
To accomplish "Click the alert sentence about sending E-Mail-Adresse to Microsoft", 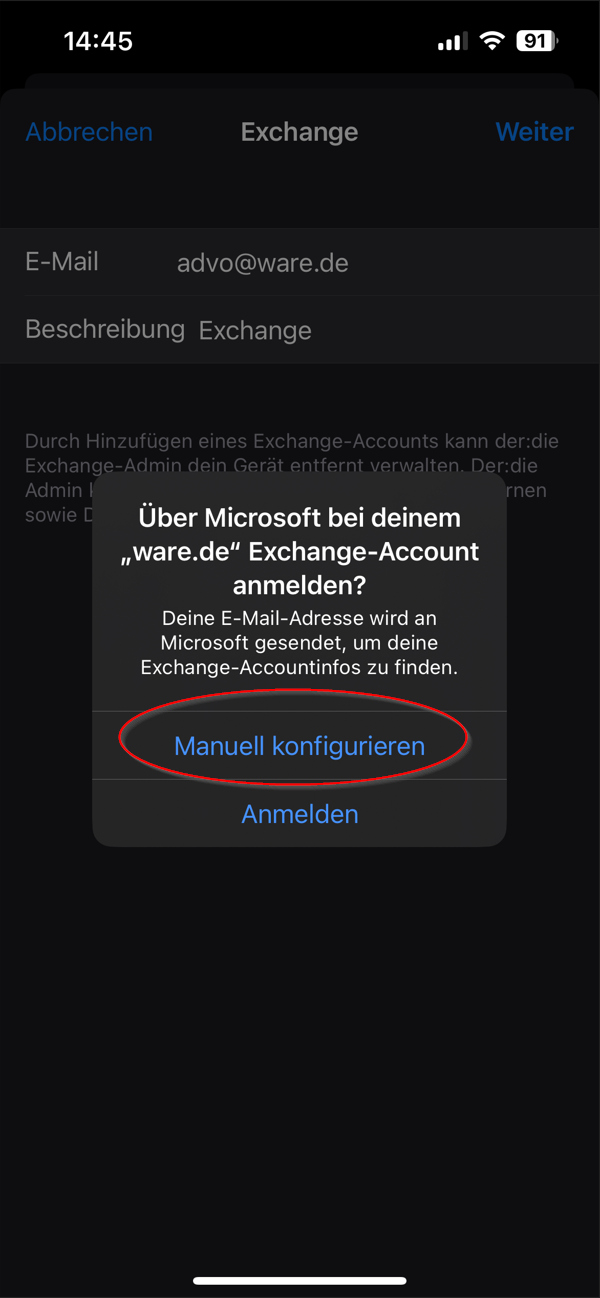I will pos(299,642).
